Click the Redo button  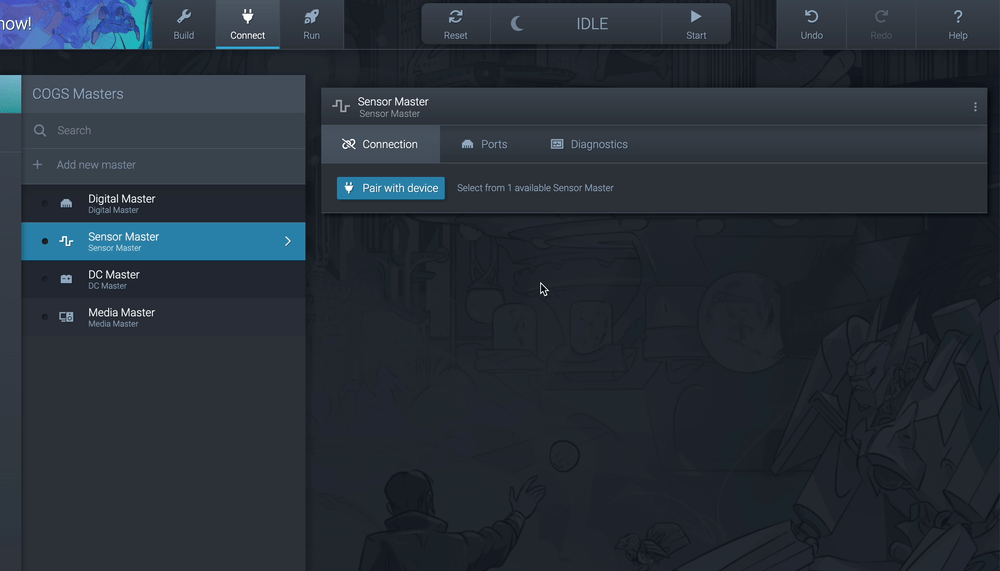tap(881, 24)
